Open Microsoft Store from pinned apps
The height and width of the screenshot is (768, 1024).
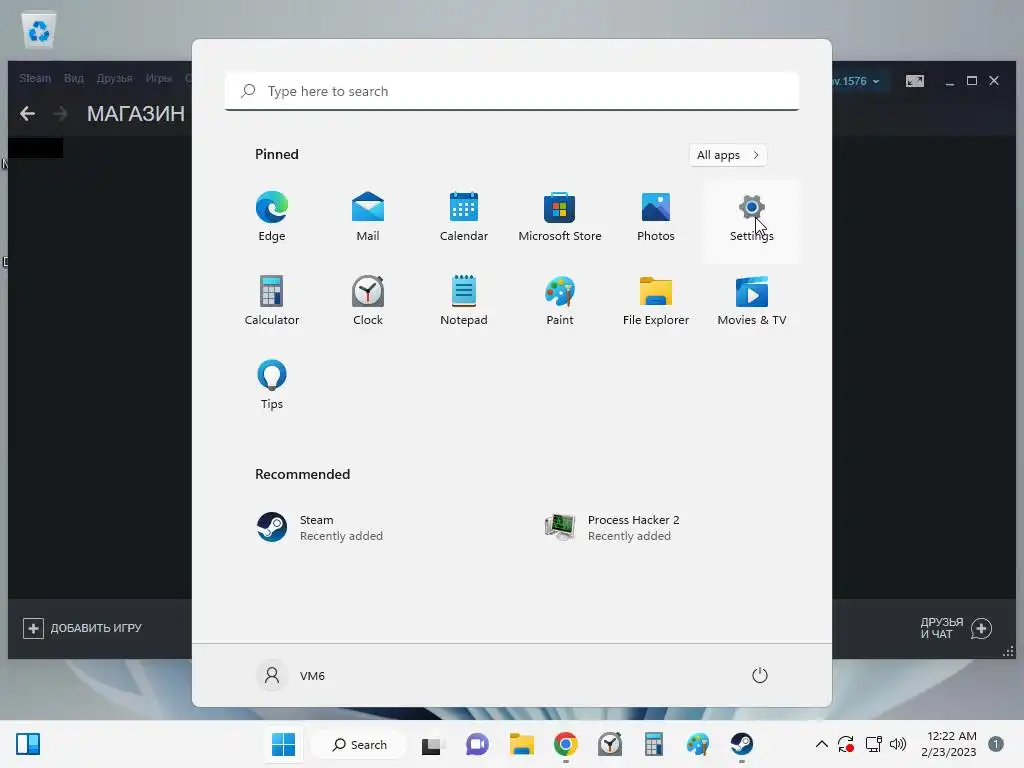point(560,217)
